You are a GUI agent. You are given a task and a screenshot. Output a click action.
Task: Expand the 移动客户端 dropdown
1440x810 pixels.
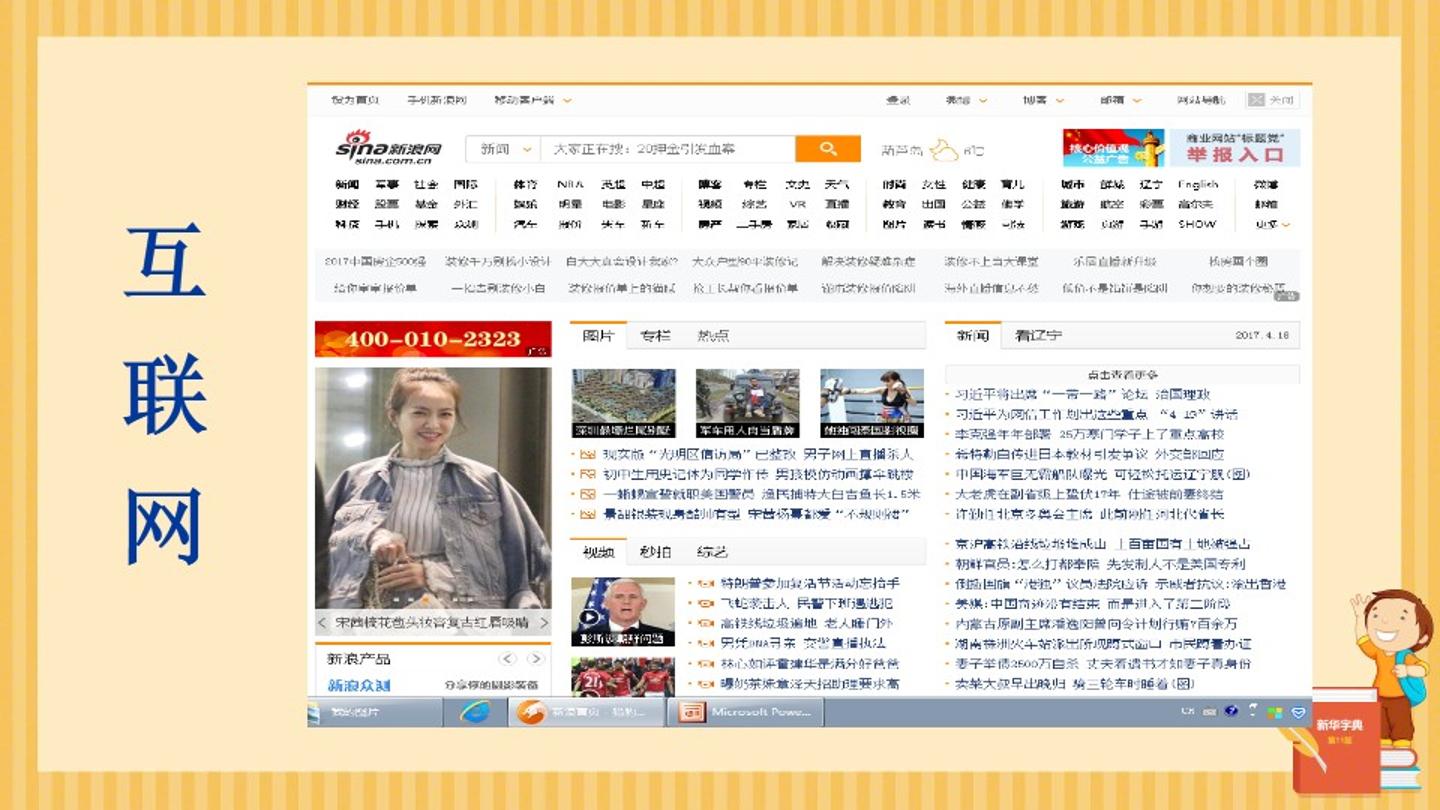pyautogui.click(x=533, y=100)
